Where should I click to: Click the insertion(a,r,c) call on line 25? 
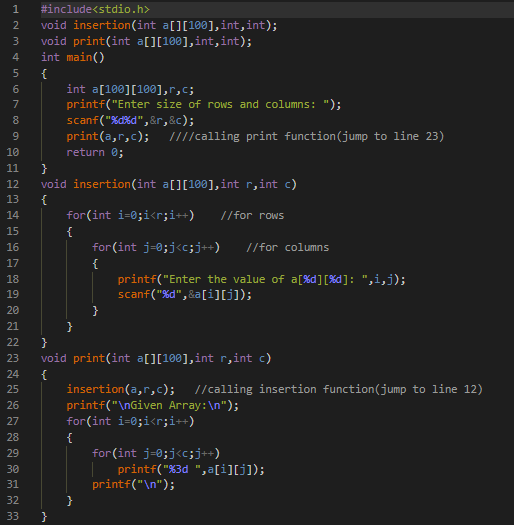pyautogui.click(x=121, y=389)
